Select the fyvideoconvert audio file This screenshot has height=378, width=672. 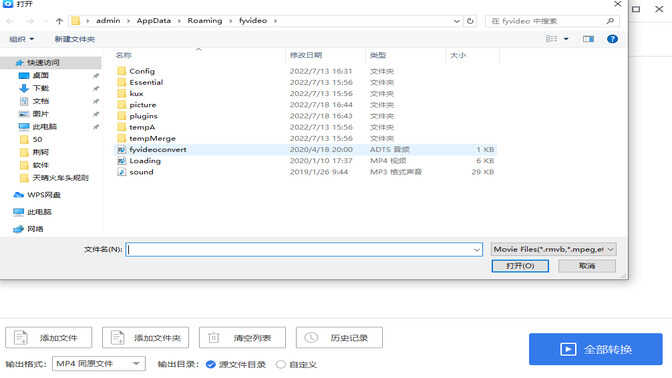158,150
